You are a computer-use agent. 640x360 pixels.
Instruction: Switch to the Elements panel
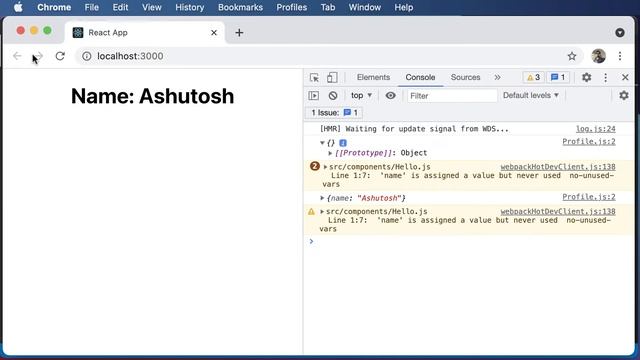click(x=373, y=78)
